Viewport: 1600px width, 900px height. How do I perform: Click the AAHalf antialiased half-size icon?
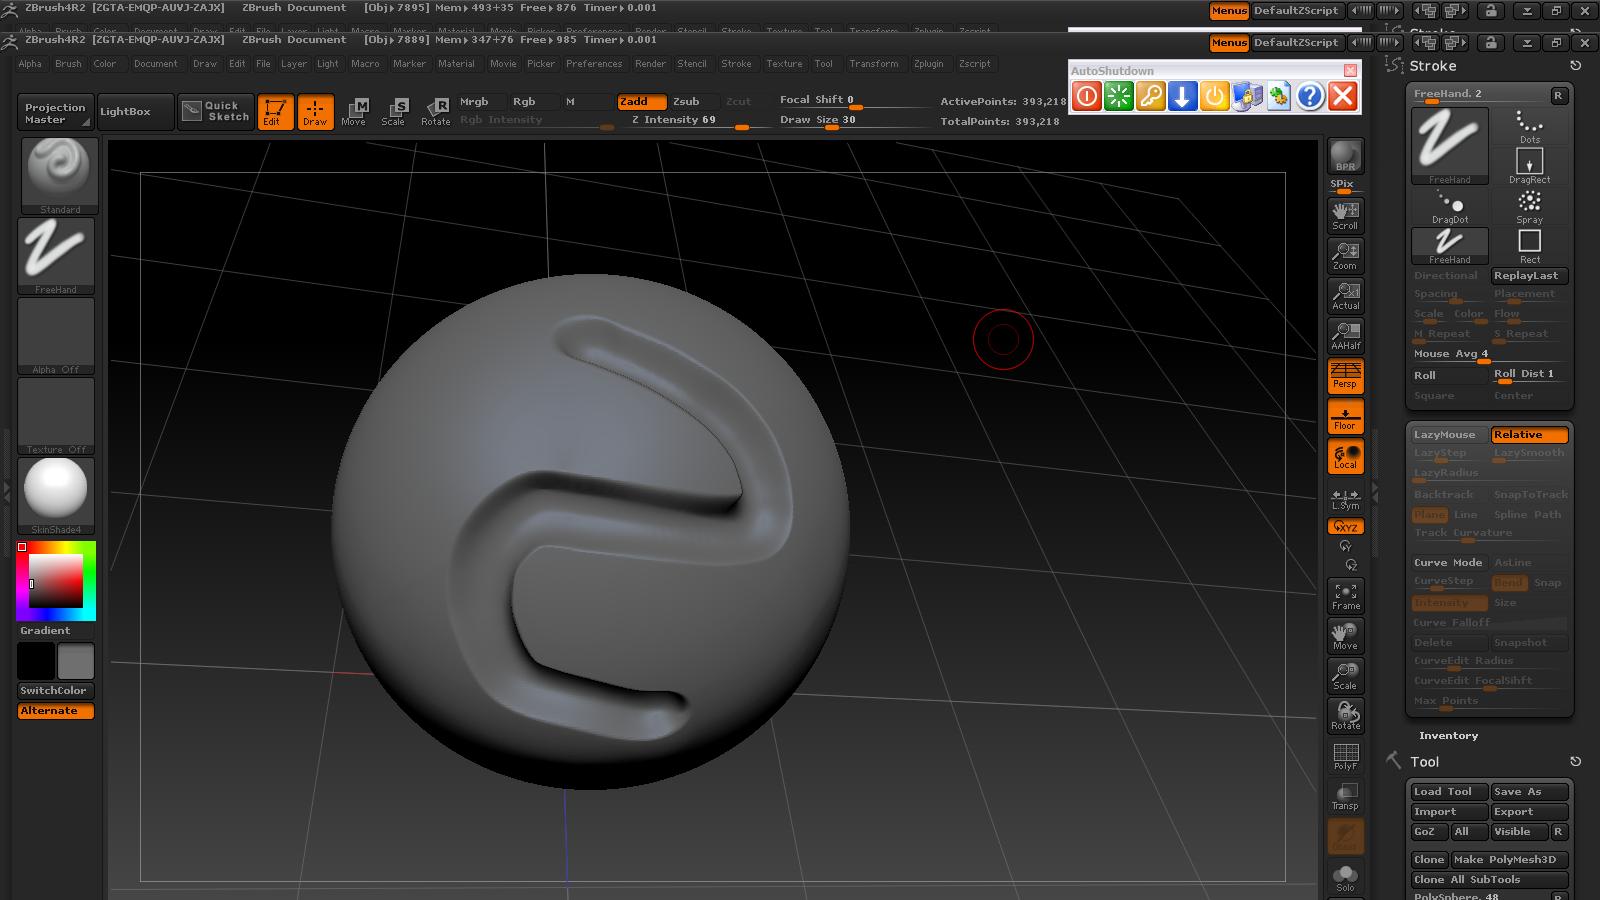pos(1346,335)
